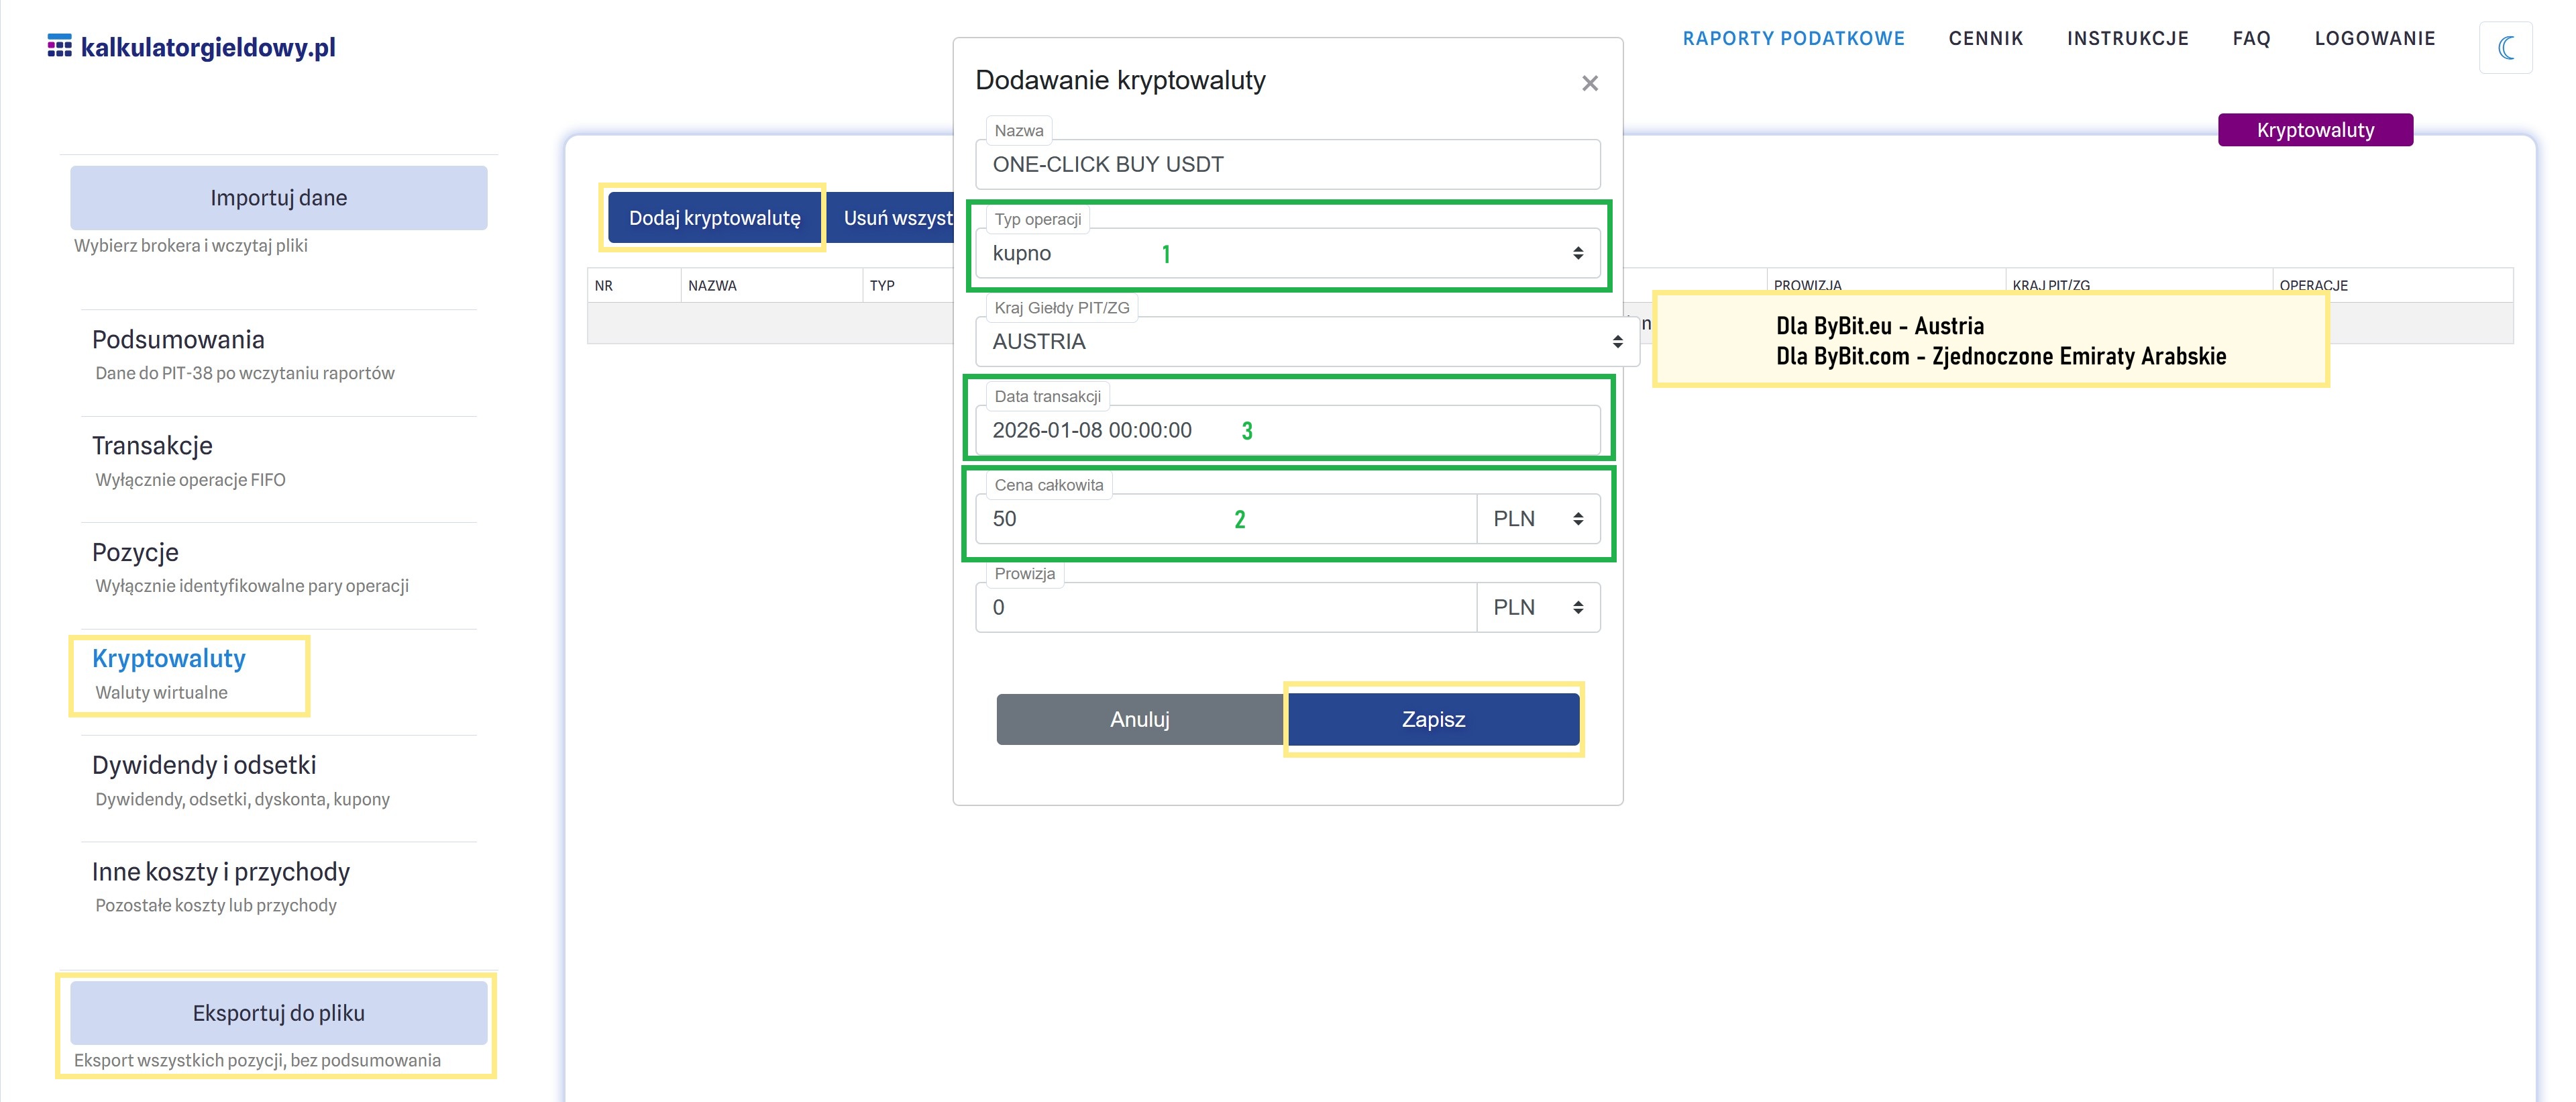This screenshot has width=2576, height=1102.
Task: Focus the Data transakcji field
Action: point(1287,430)
